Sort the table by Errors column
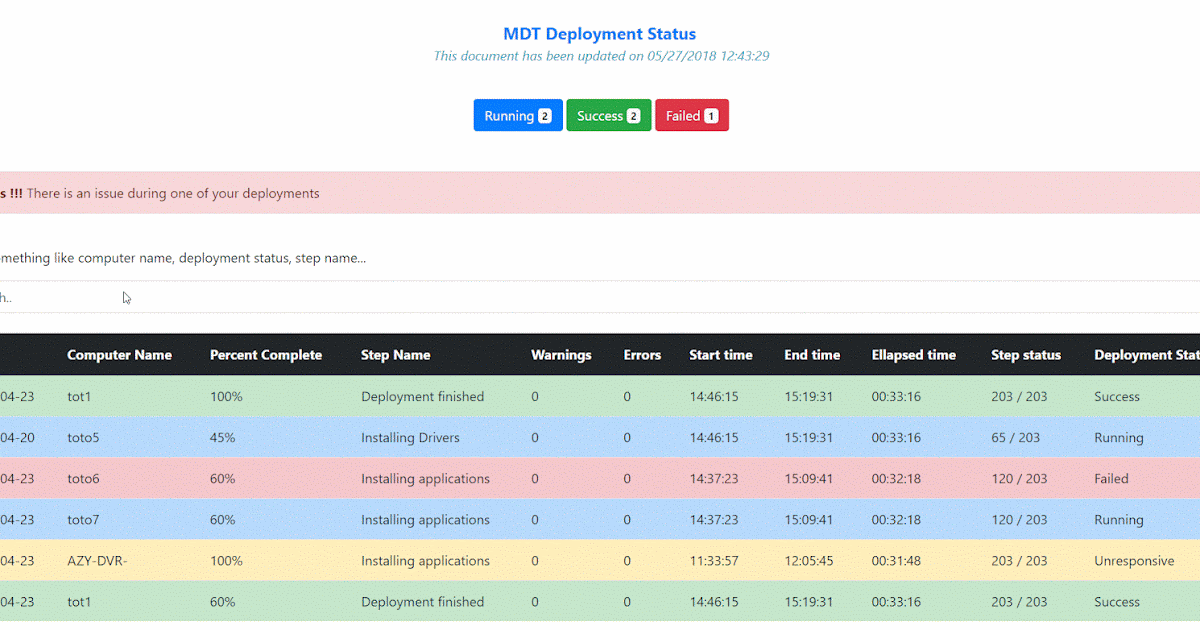The height and width of the screenshot is (630, 1200). click(x=642, y=354)
